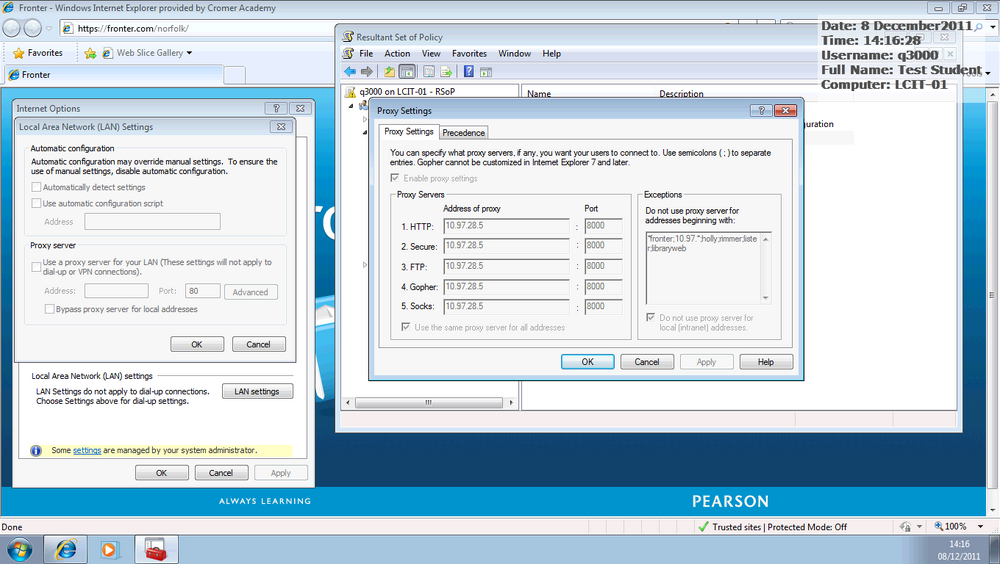The image size is (1000, 564).
Task: Open search options dropdown at top right
Action: [993, 28]
